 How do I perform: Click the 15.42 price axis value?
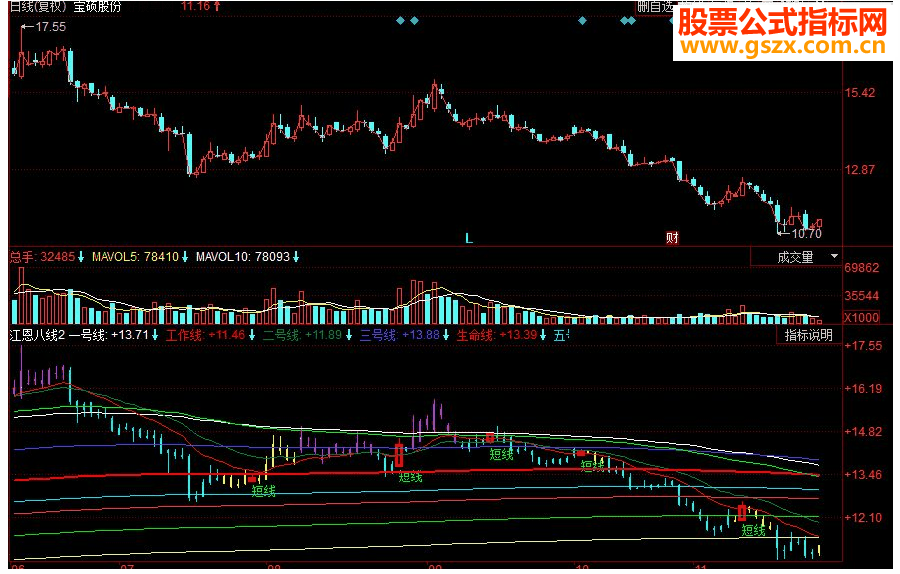click(x=860, y=93)
